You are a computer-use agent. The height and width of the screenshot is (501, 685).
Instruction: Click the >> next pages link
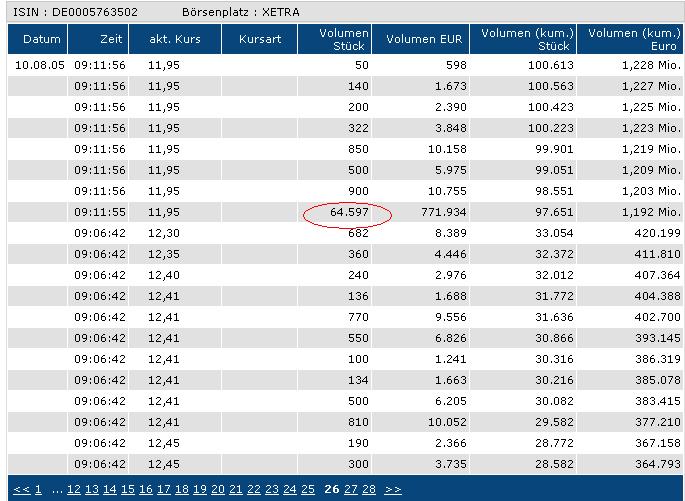[393, 489]
